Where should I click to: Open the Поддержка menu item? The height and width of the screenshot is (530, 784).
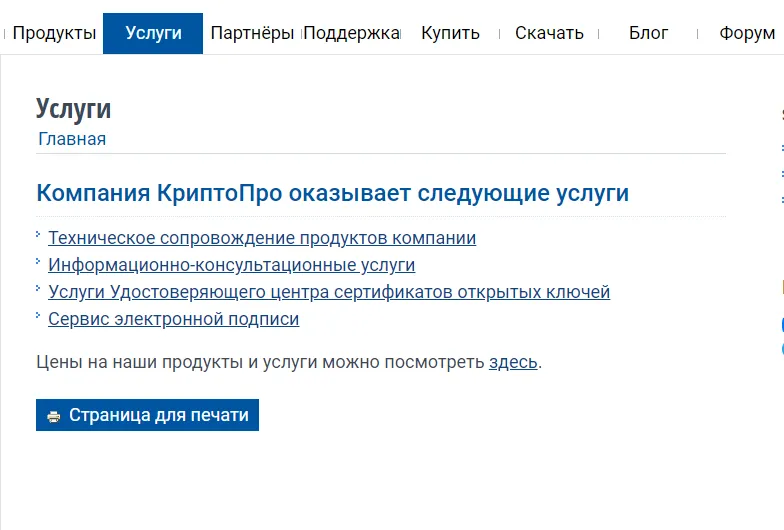click(351, 33)
